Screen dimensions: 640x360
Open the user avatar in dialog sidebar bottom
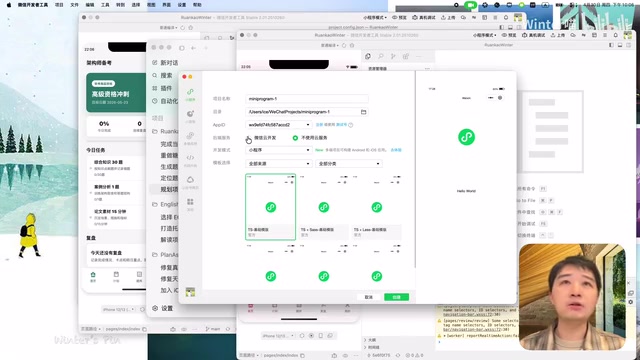(190, 292)
